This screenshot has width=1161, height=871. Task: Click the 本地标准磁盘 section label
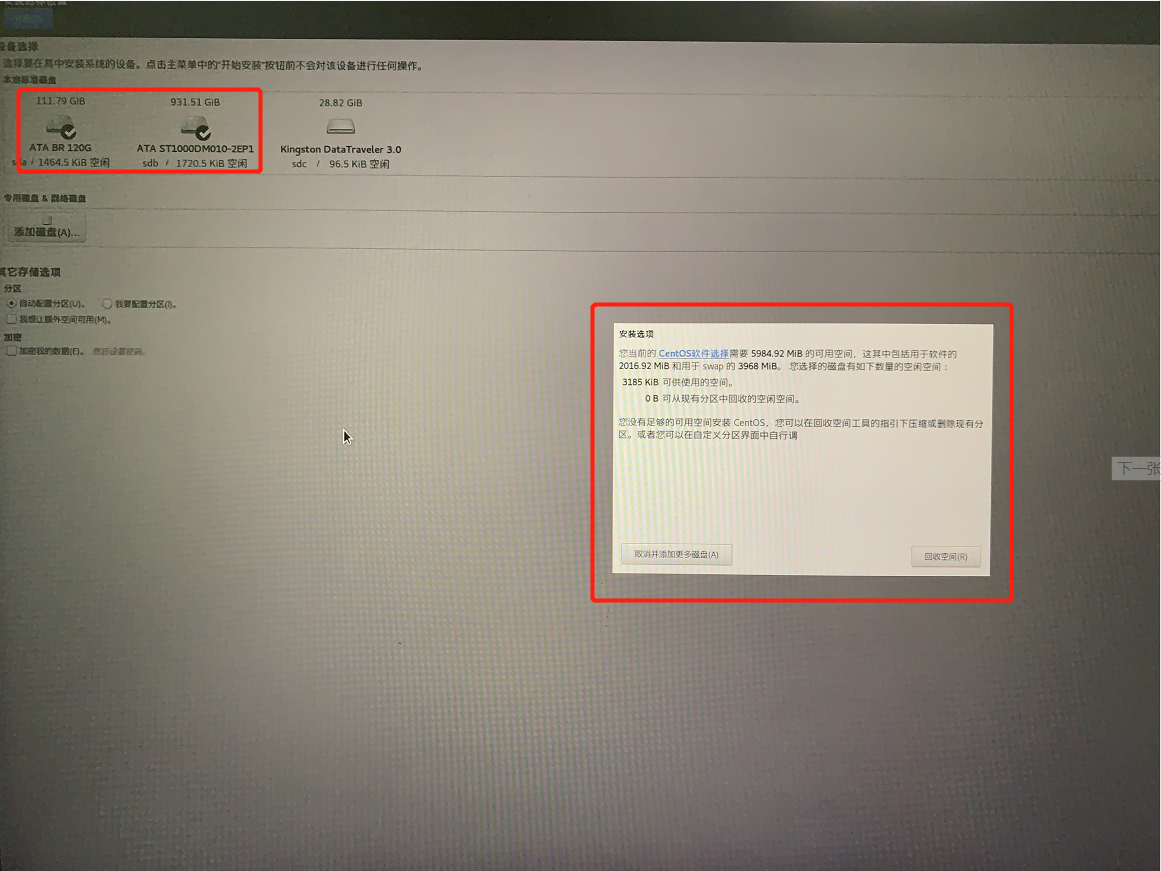29,79
